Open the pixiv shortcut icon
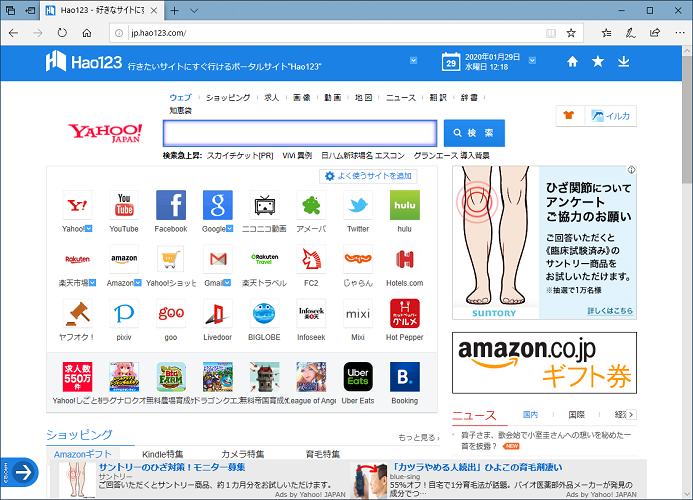 124,313
